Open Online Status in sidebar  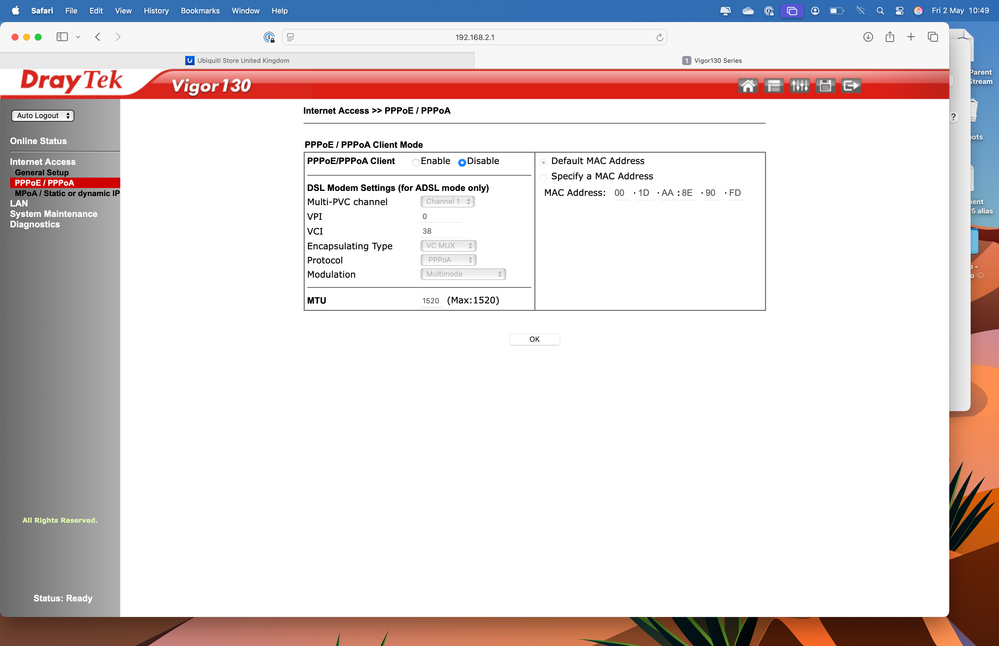(38, 141)
